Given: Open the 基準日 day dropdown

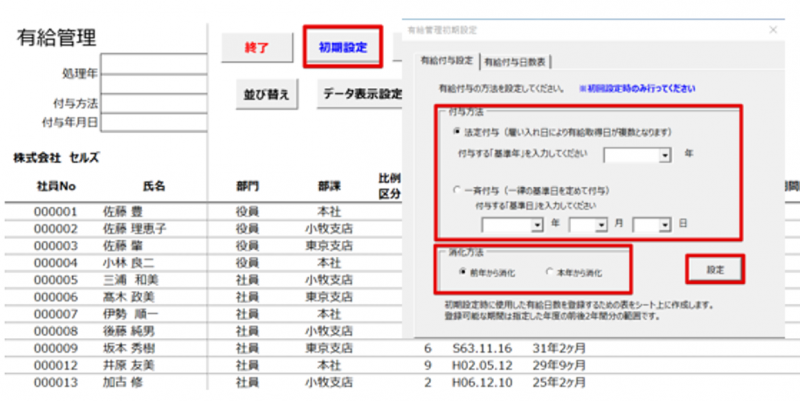Looking at the screenshot, I should tap(664, 225).
